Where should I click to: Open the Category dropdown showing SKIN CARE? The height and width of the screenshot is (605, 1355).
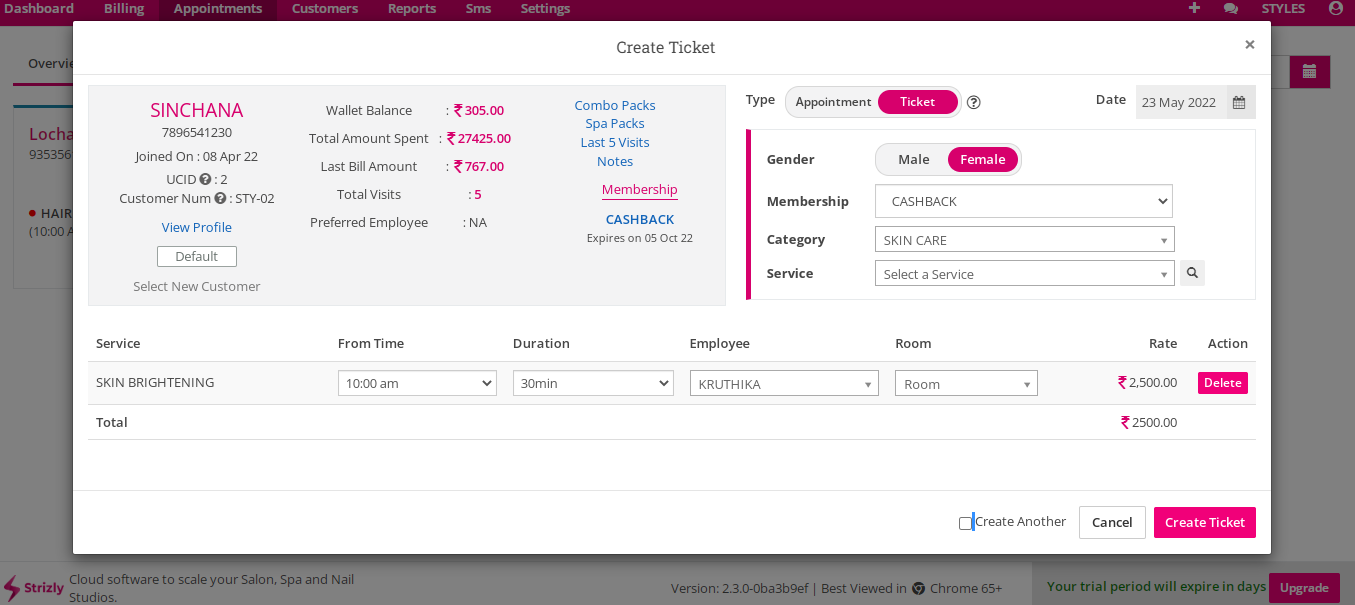pos(1024,240)
